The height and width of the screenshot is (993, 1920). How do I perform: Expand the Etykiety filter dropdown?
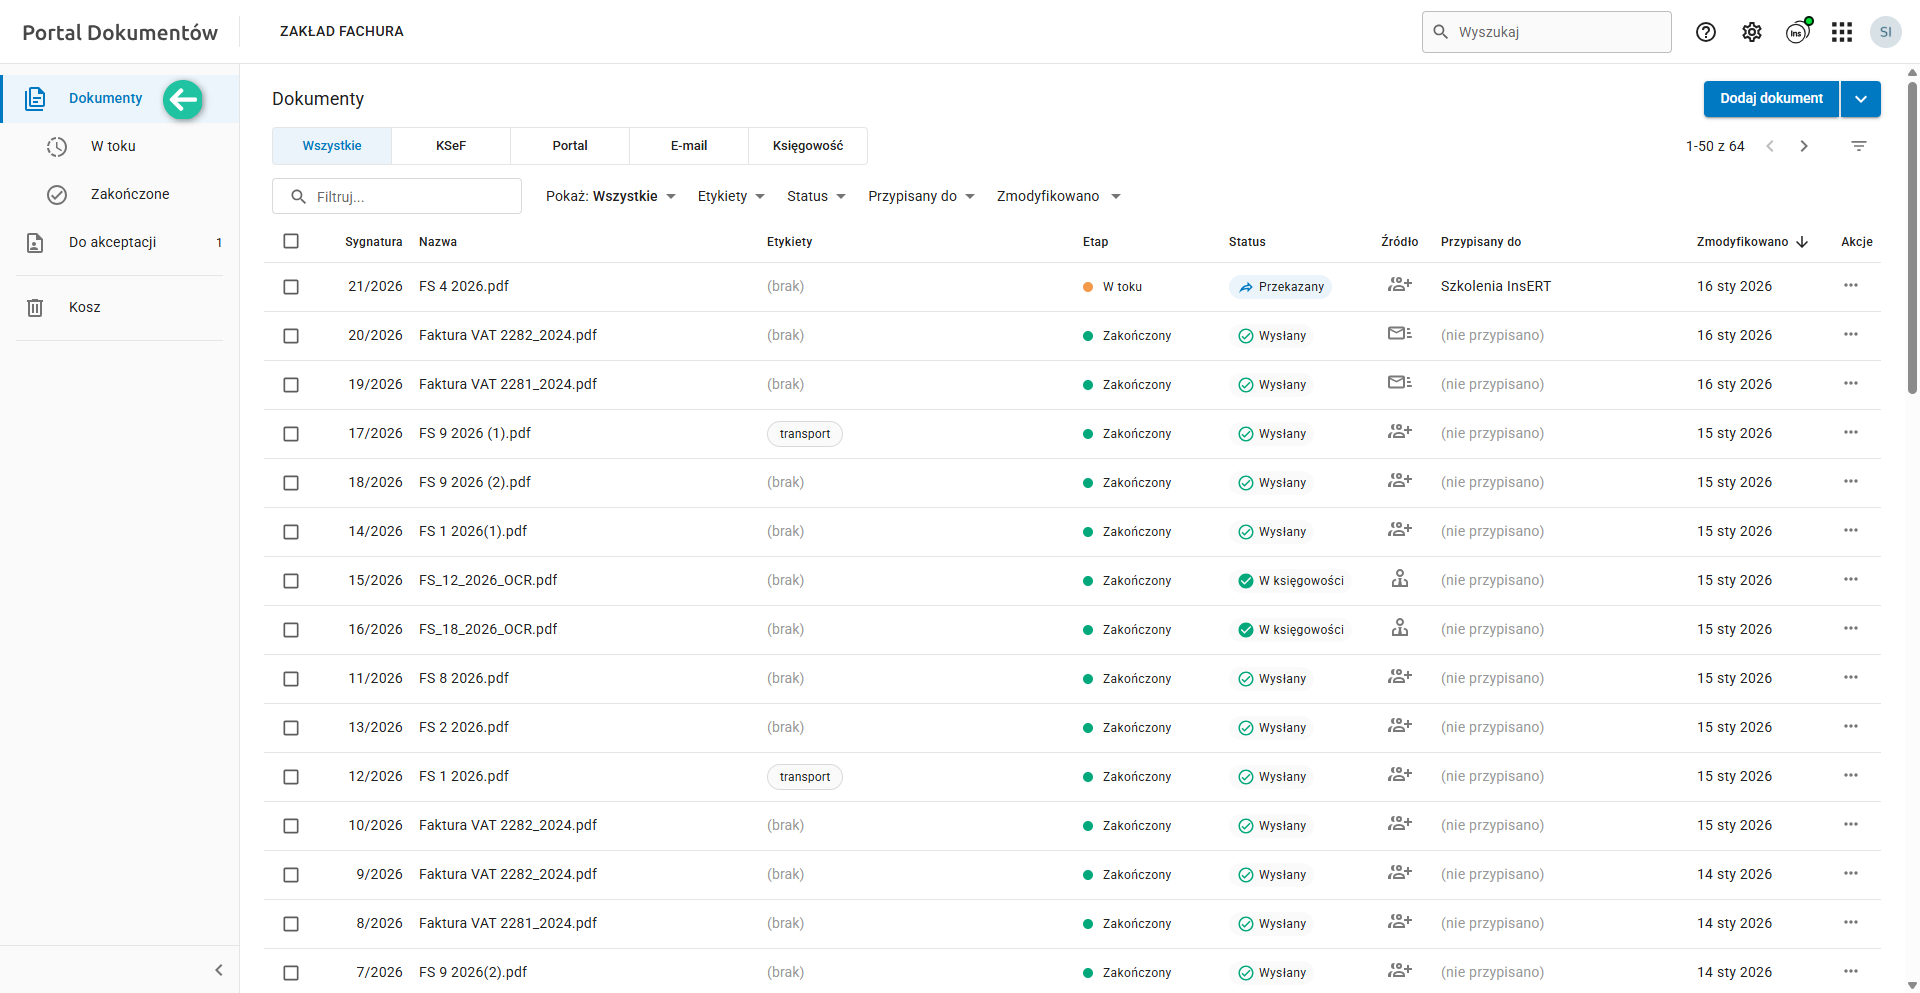point(731,196)
